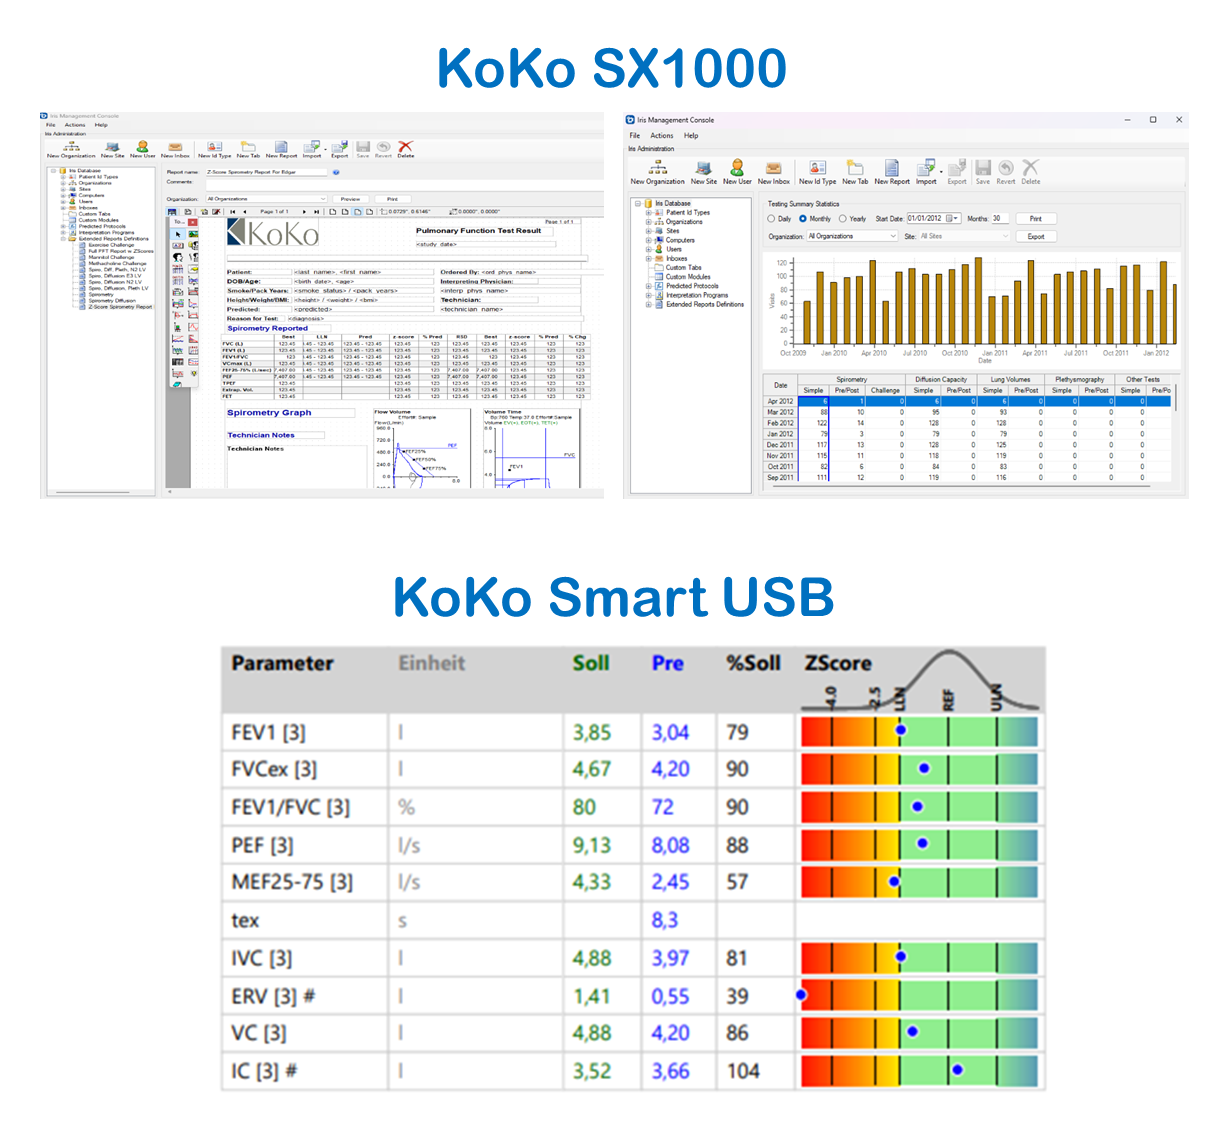Open the Start Date calendar dropdown

pos(955,219)
